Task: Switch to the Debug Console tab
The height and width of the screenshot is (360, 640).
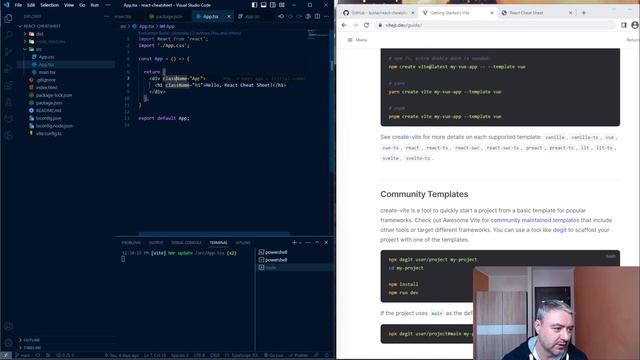Action: [x=186, y=242]
